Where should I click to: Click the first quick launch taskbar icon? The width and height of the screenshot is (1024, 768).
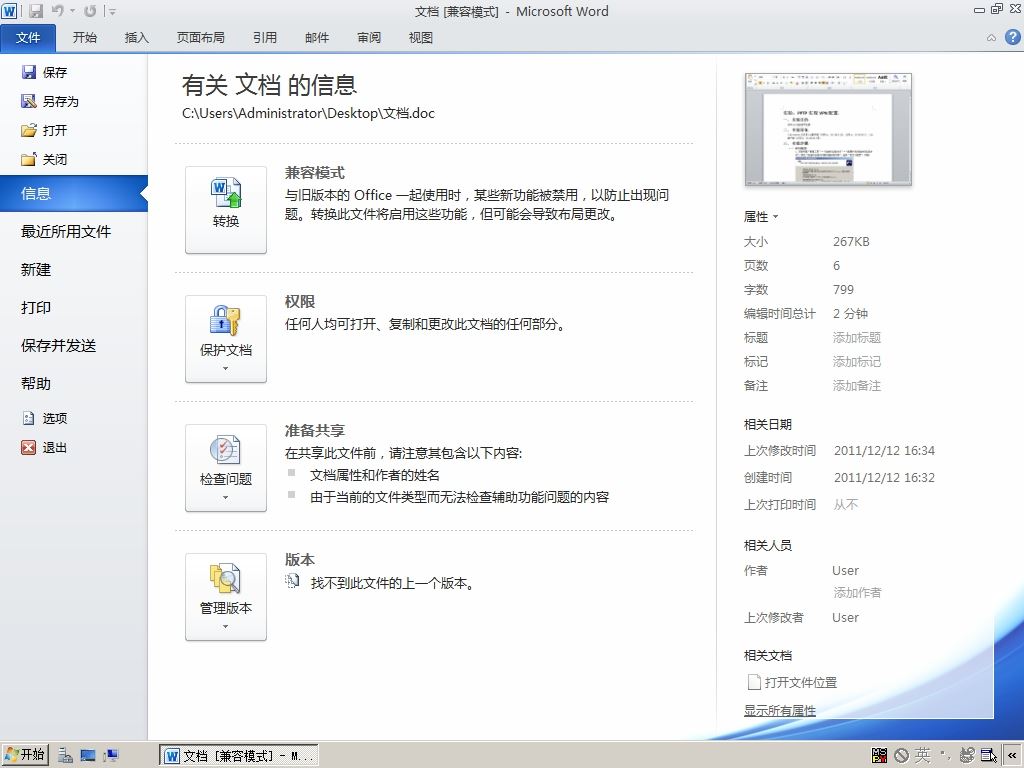(x=65, y=756)
